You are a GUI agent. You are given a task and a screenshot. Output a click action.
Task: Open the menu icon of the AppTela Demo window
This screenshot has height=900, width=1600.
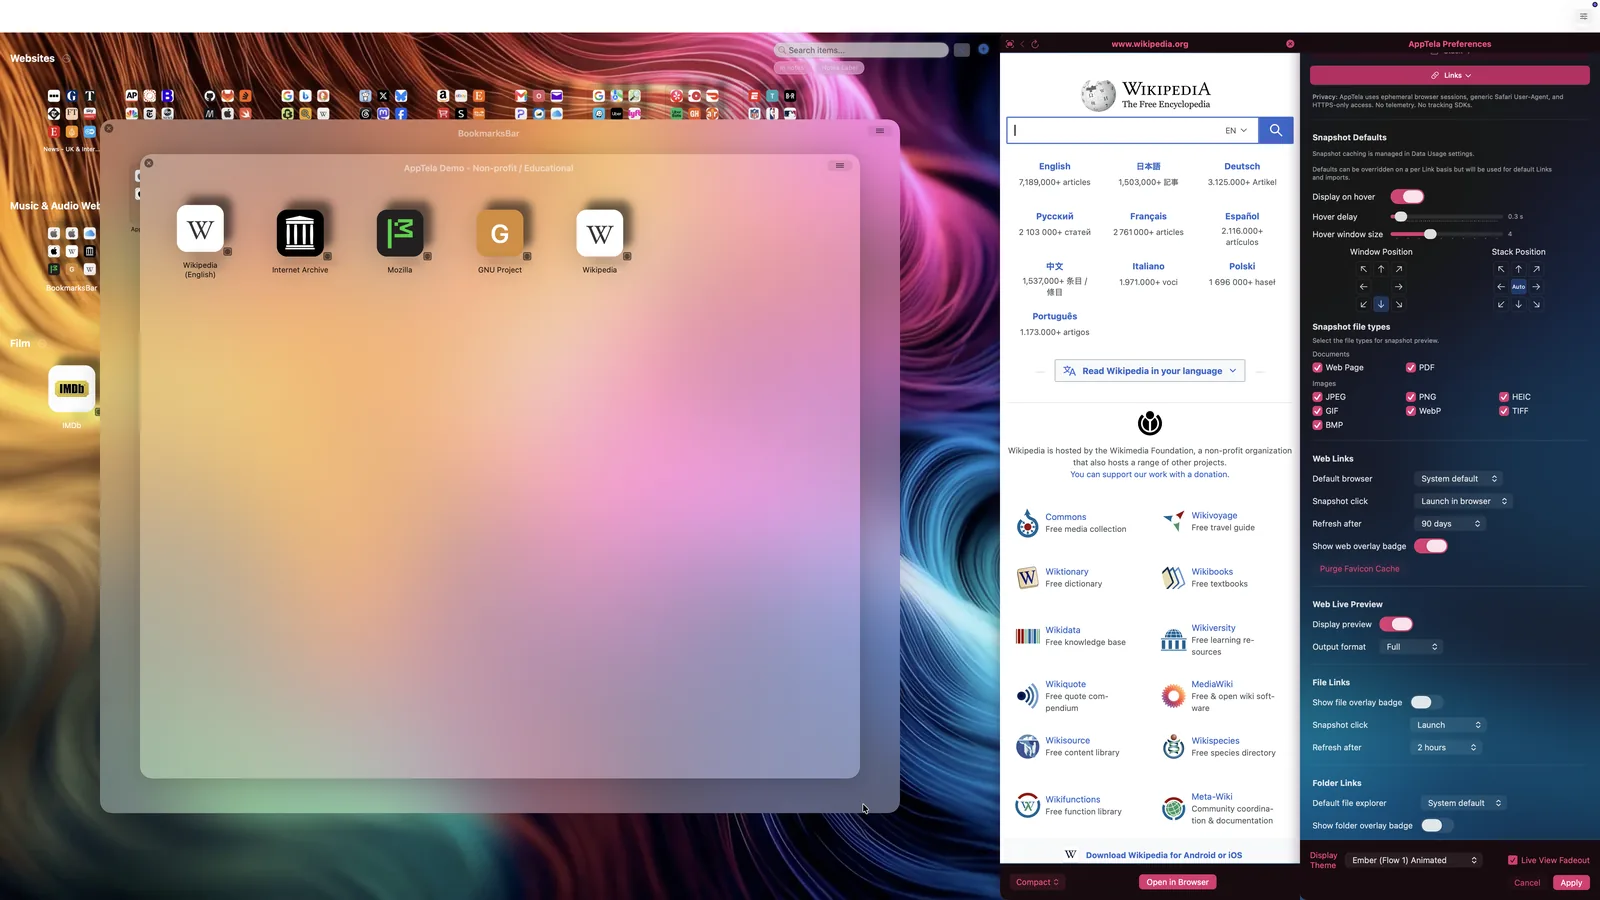tap(840, 166)
